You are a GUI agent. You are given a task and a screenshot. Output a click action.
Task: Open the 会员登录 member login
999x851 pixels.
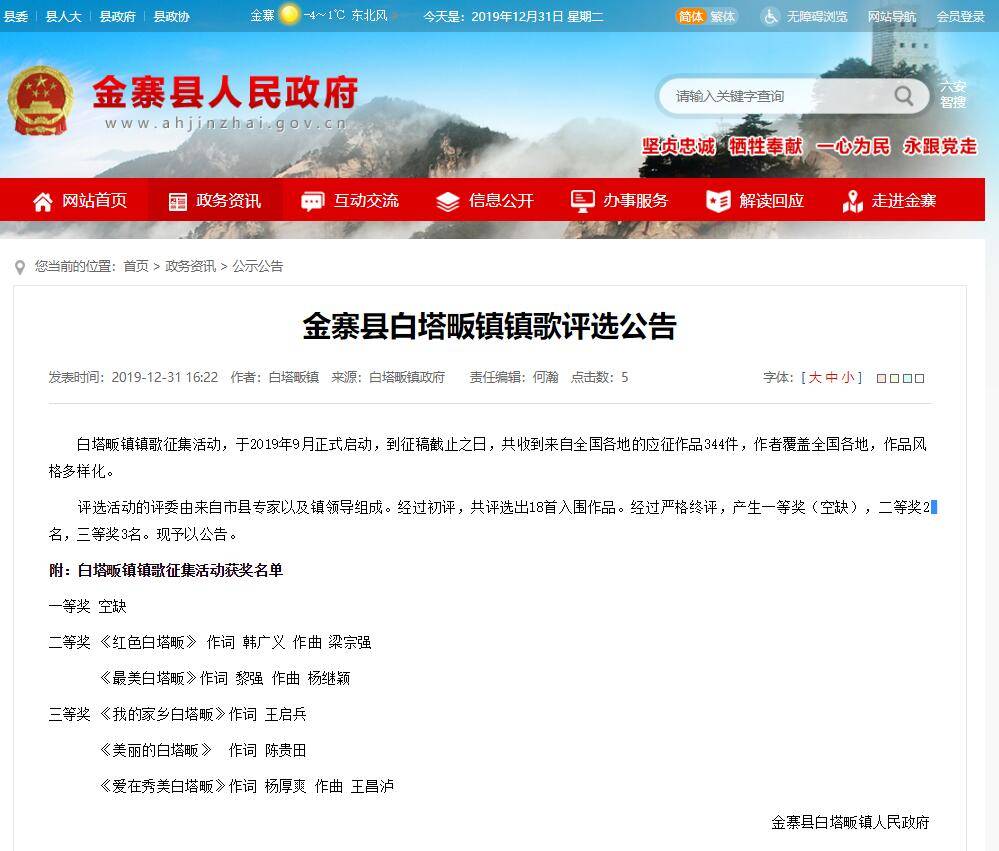click(960, 17)
